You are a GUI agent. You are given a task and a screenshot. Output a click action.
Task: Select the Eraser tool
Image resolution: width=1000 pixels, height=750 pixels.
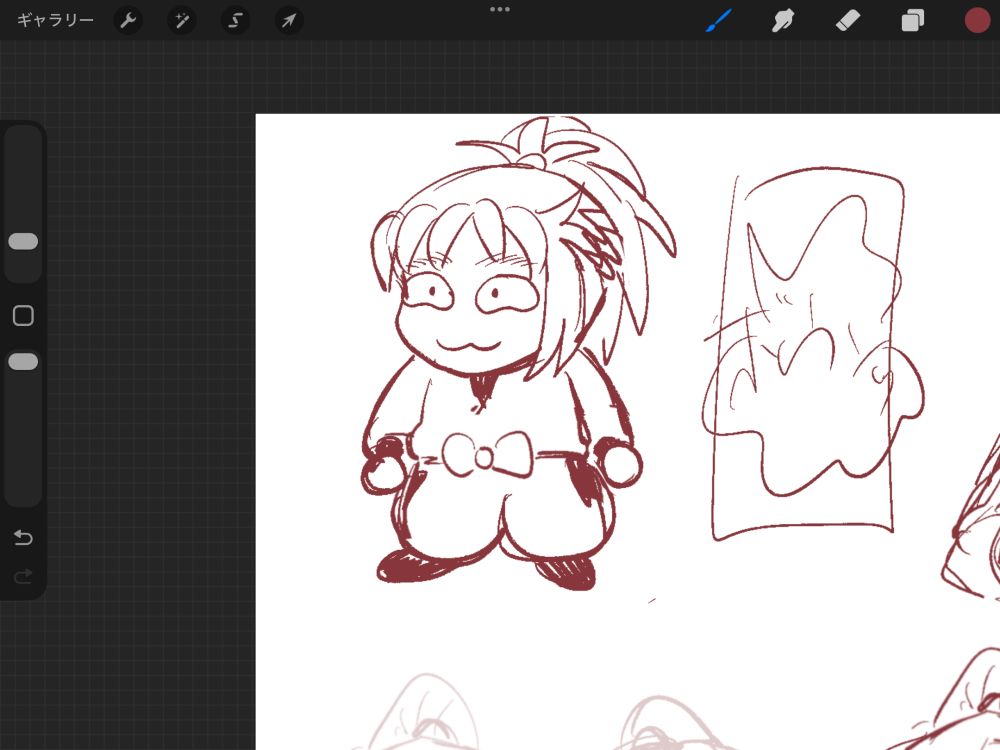[848, 21]
